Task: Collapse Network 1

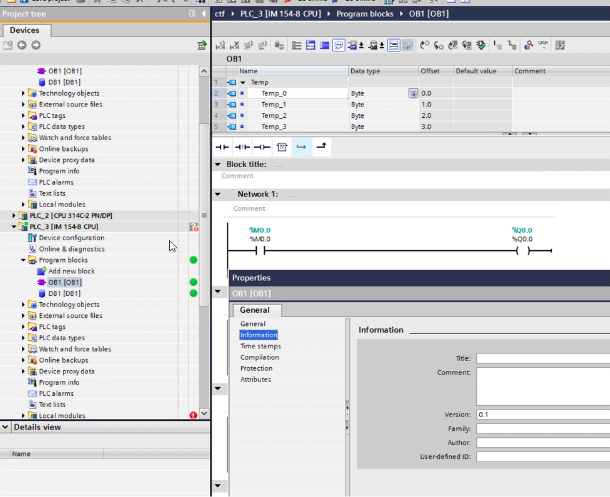Action: (x=218, y=194)
